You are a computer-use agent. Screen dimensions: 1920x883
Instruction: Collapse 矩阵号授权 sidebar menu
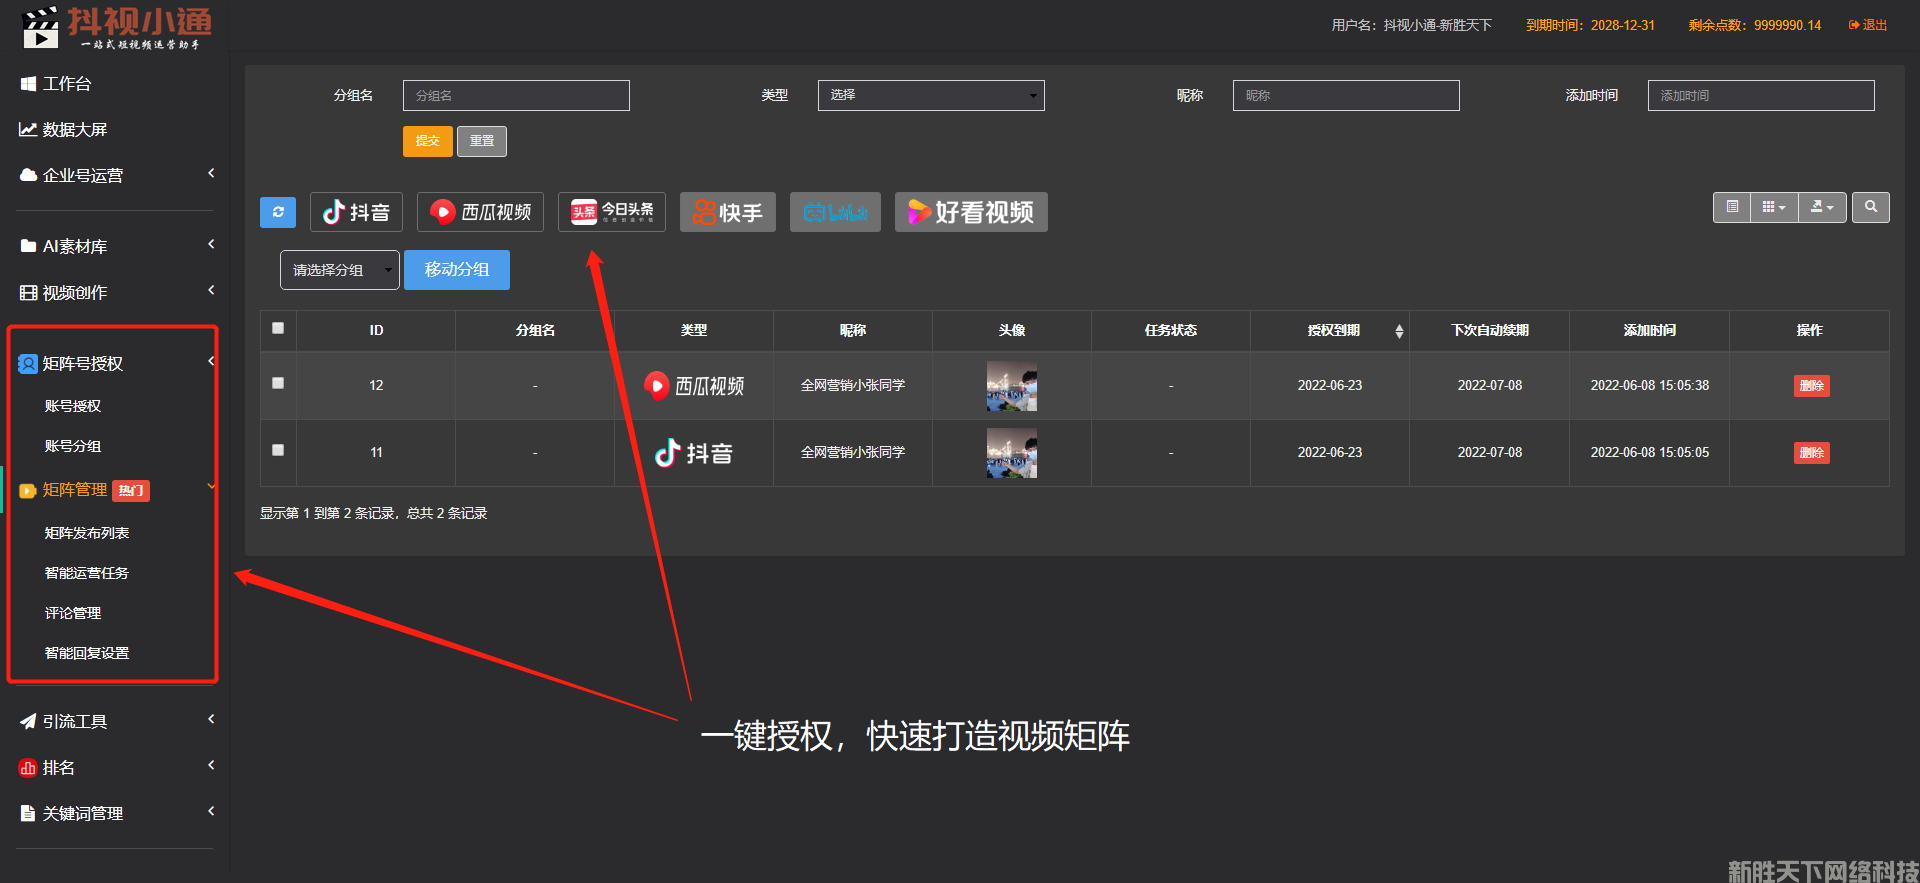point(115,363)
